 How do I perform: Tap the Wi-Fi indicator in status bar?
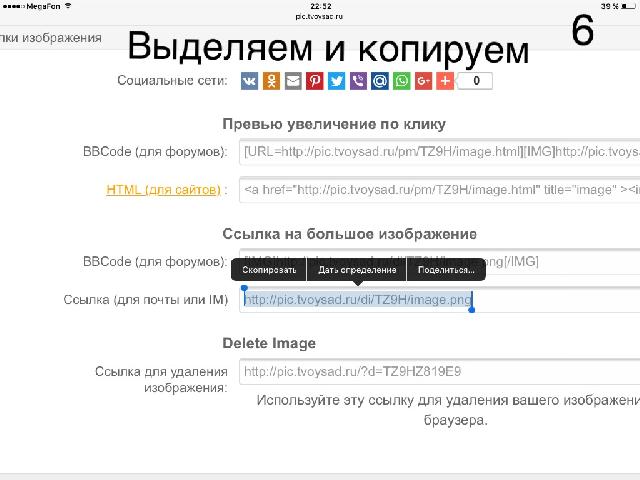68,6
